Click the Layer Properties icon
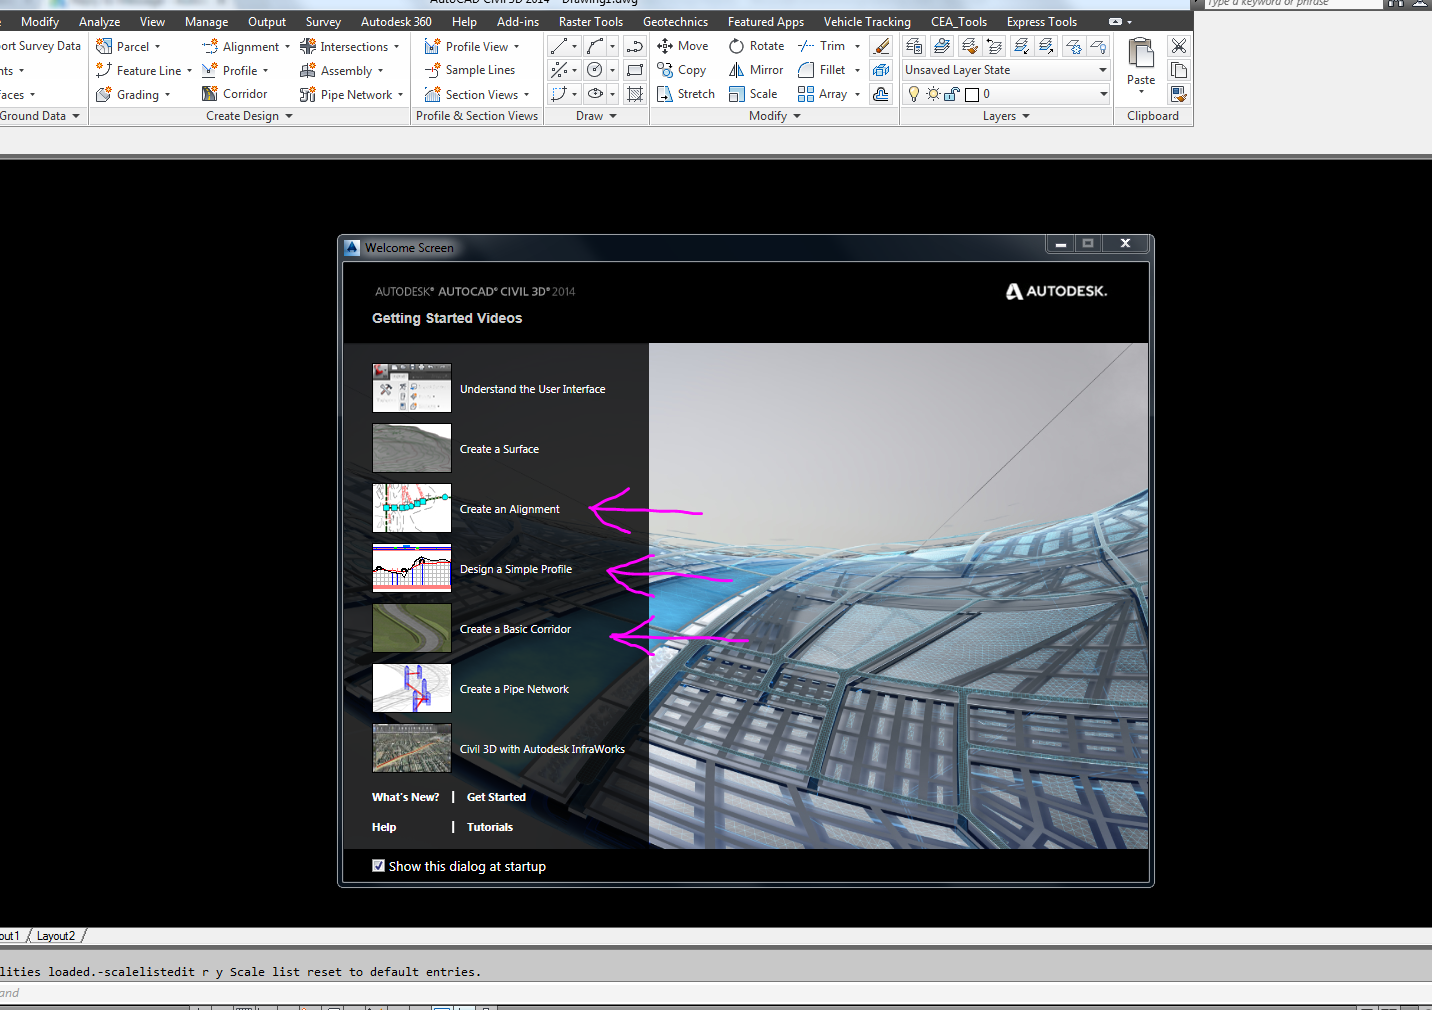 pyautogui.click(x=914, y=46)
